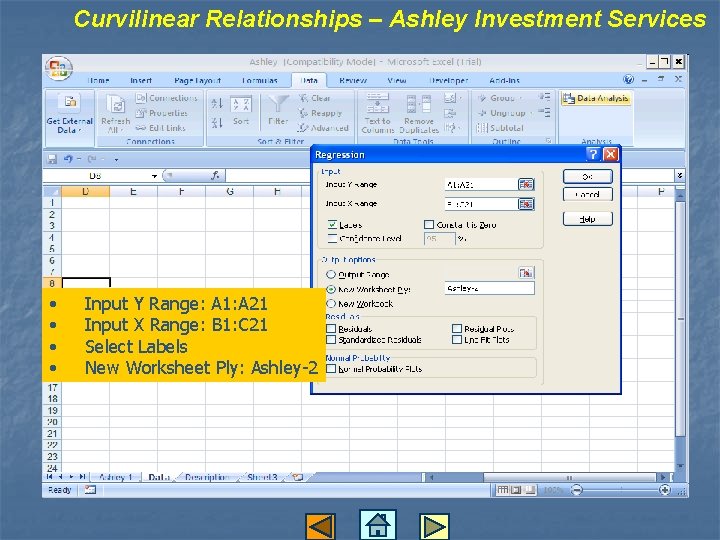This screenshot has height=540, width=720.
Task: Click Cancel in Regression dialog
Action: click(587, 194)
